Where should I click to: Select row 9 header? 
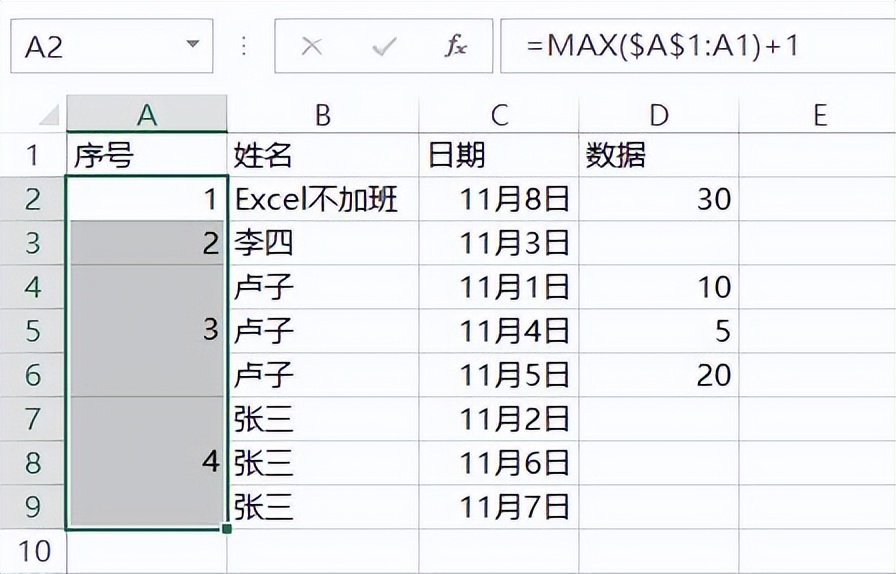[33, 507]
